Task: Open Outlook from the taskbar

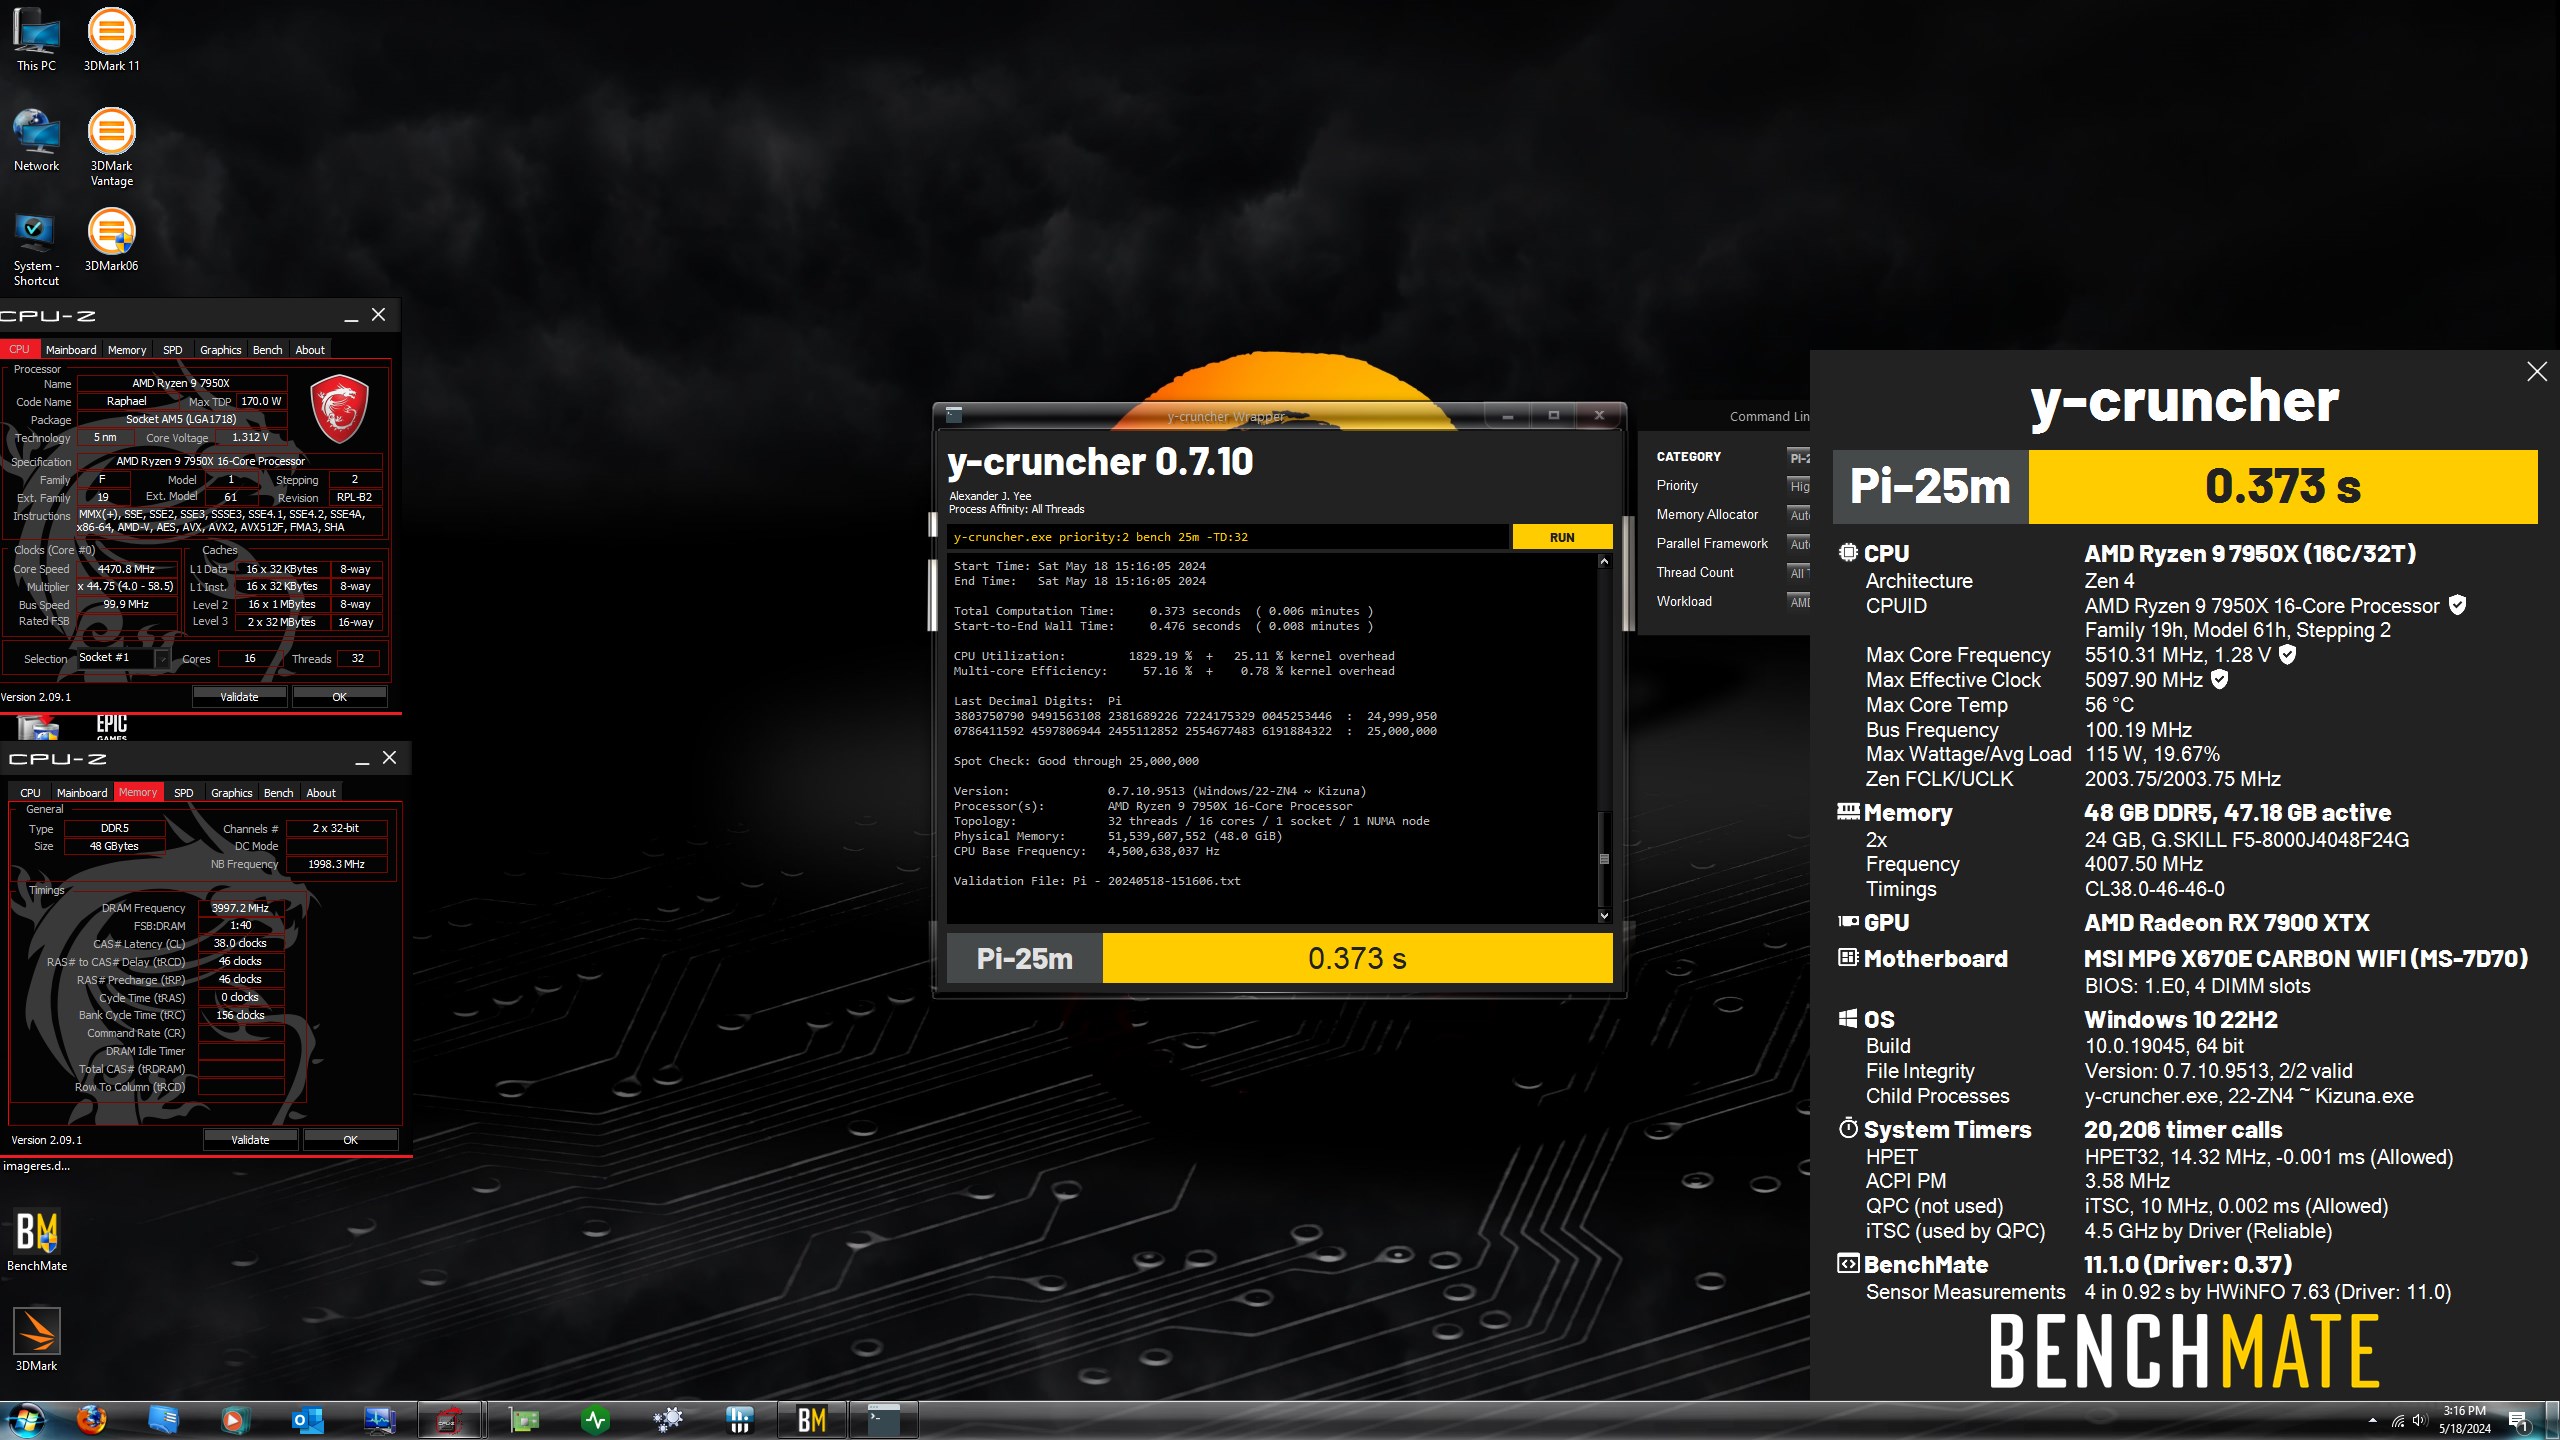Action: pyautogui.click(x=307, y=1420)
